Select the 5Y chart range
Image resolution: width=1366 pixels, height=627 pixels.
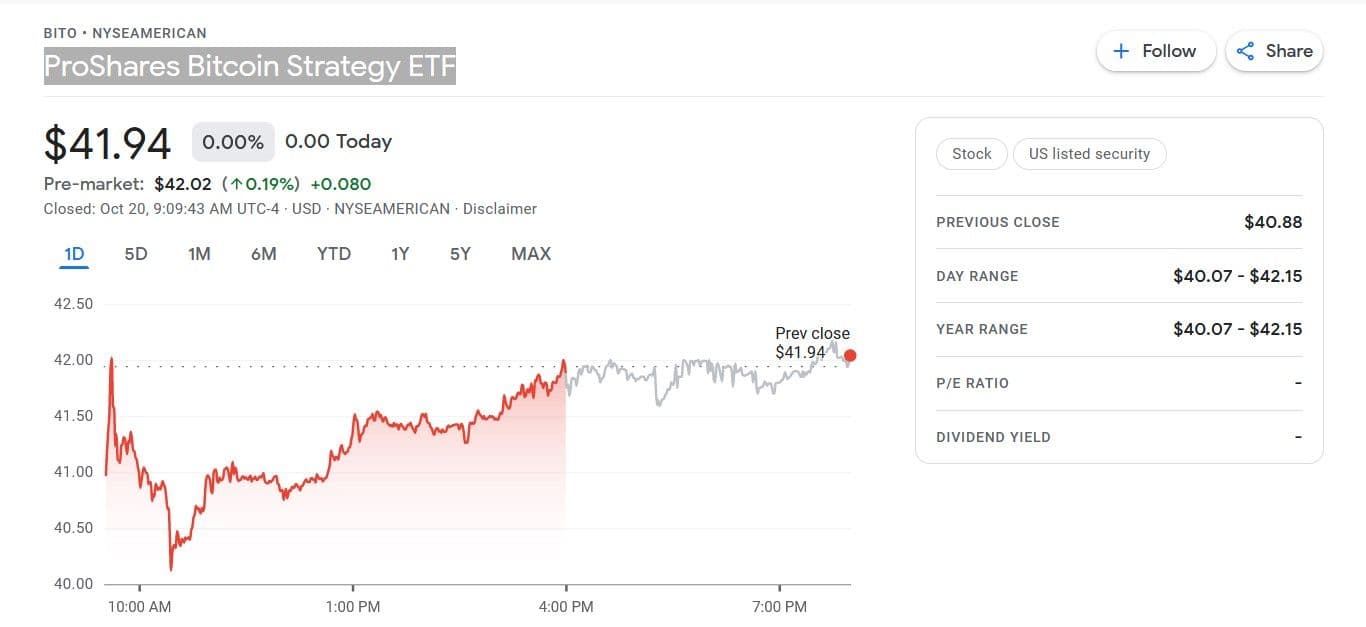coord(460,254)
